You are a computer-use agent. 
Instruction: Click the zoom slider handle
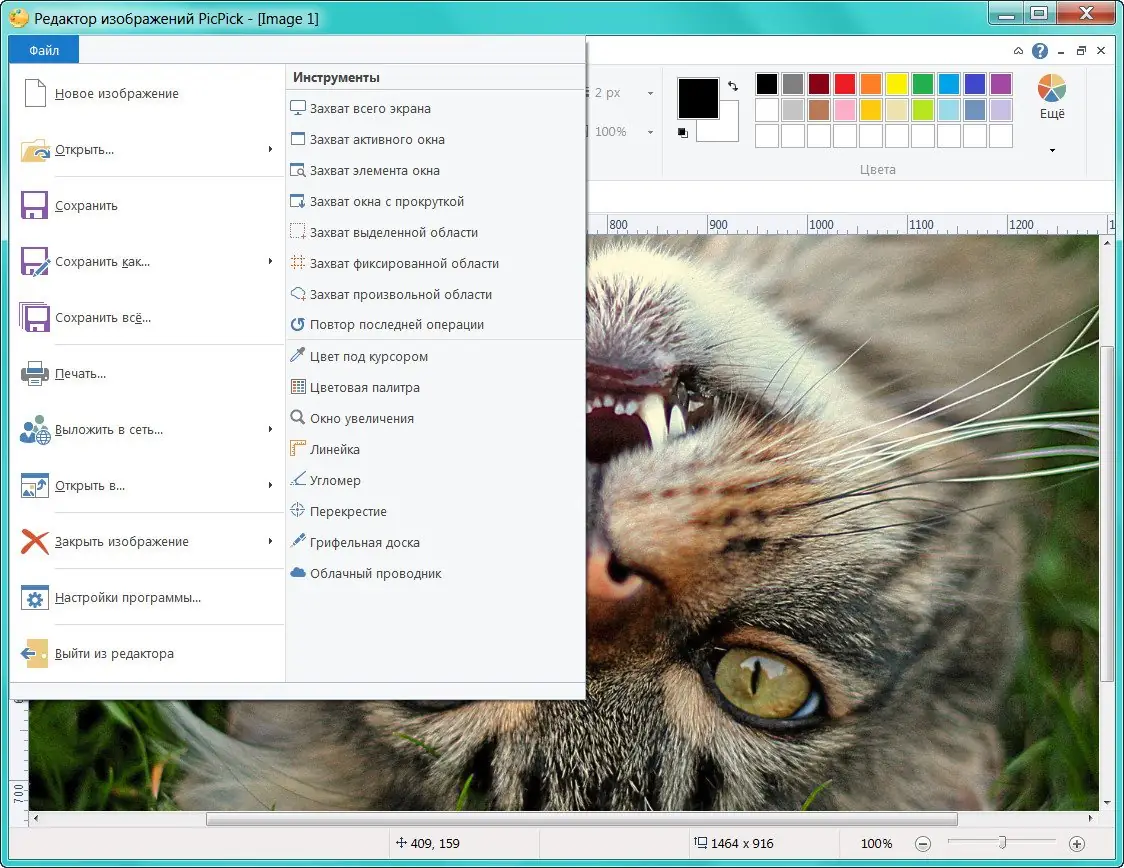pos(1002,843)
